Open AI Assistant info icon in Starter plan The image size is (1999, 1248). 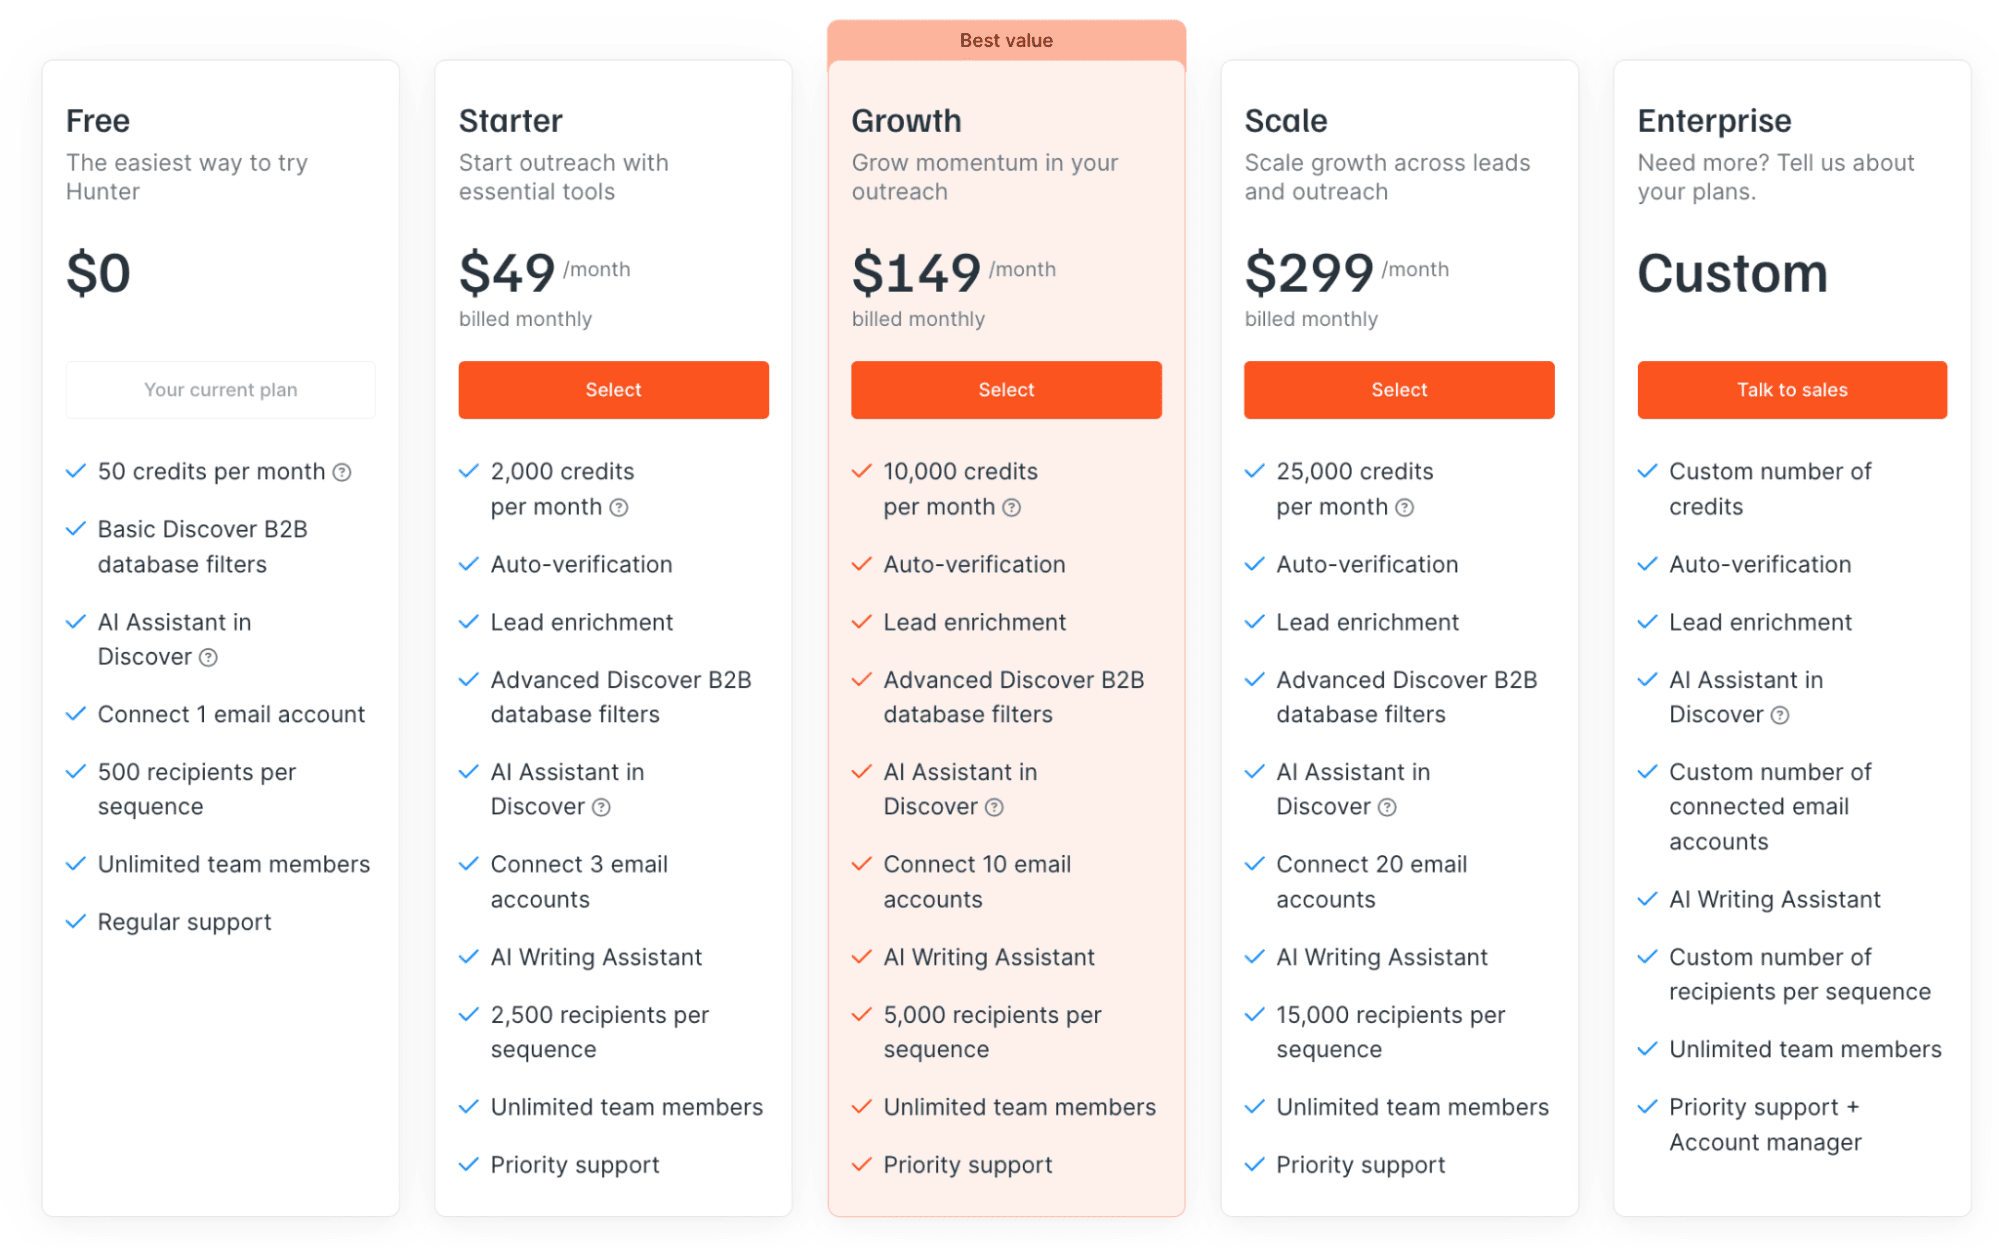coord(601,808)
